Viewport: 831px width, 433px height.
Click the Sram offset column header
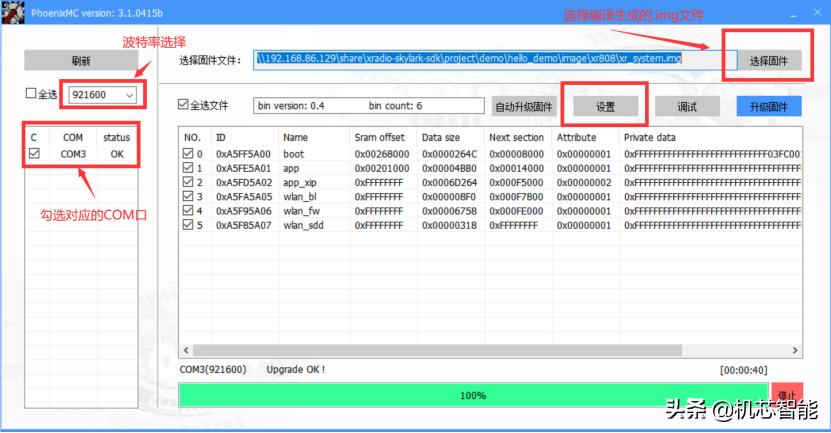(379, 138)
